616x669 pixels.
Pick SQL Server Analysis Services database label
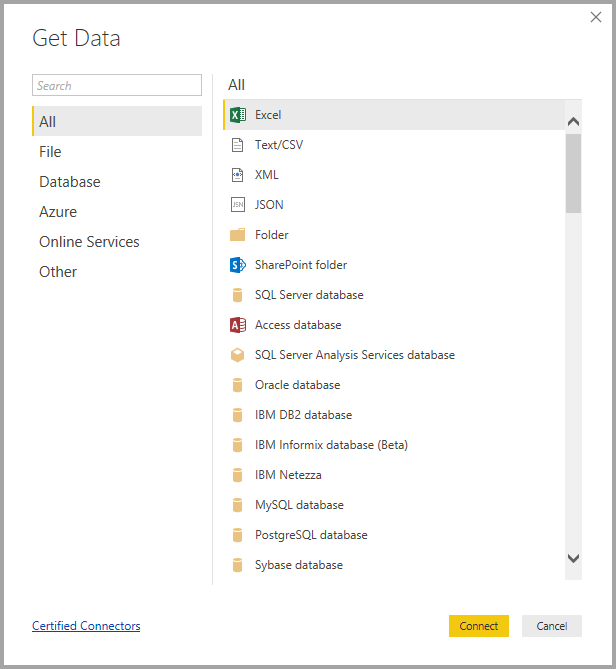(355, 355)
